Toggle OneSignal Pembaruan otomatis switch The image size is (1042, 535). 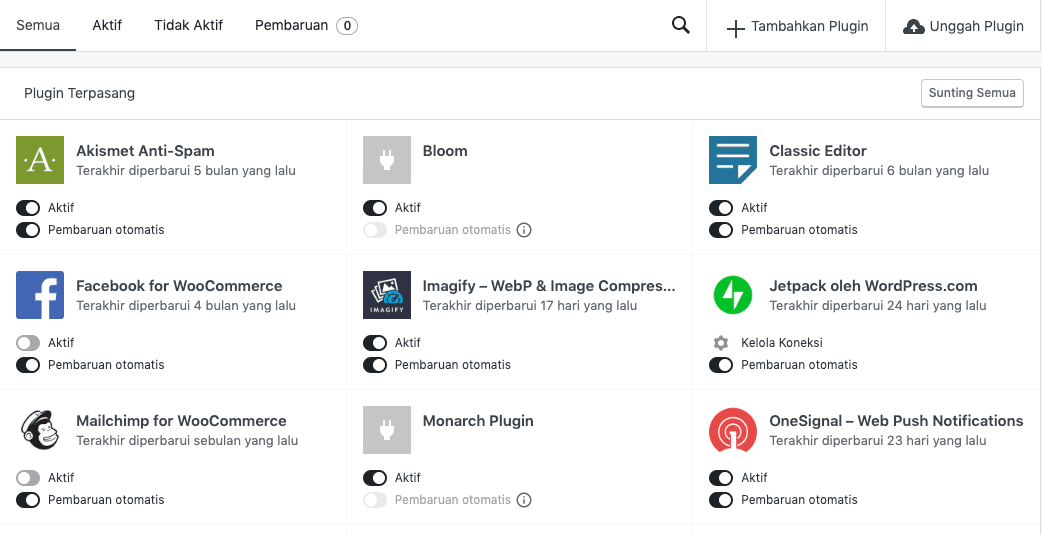coord(721,500)
